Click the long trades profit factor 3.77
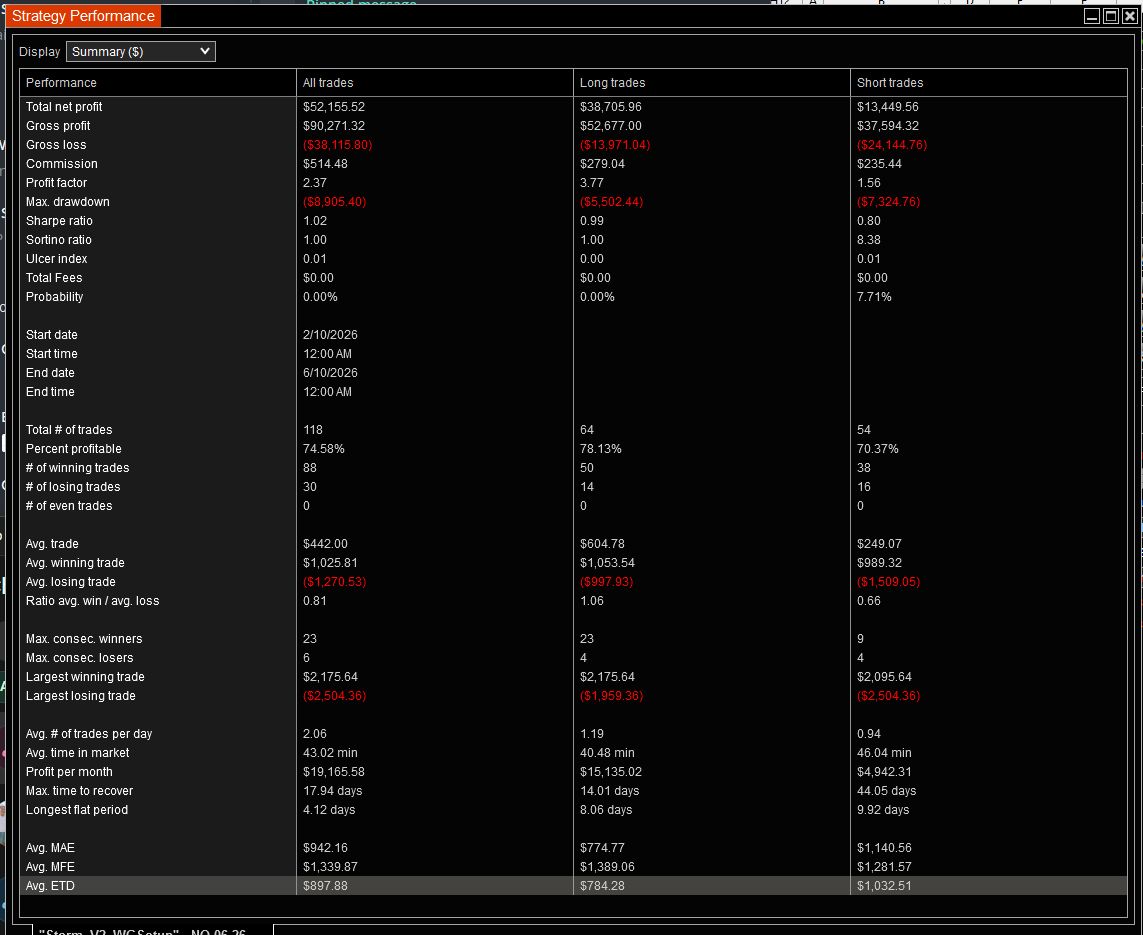 click(x=592, y=183)
